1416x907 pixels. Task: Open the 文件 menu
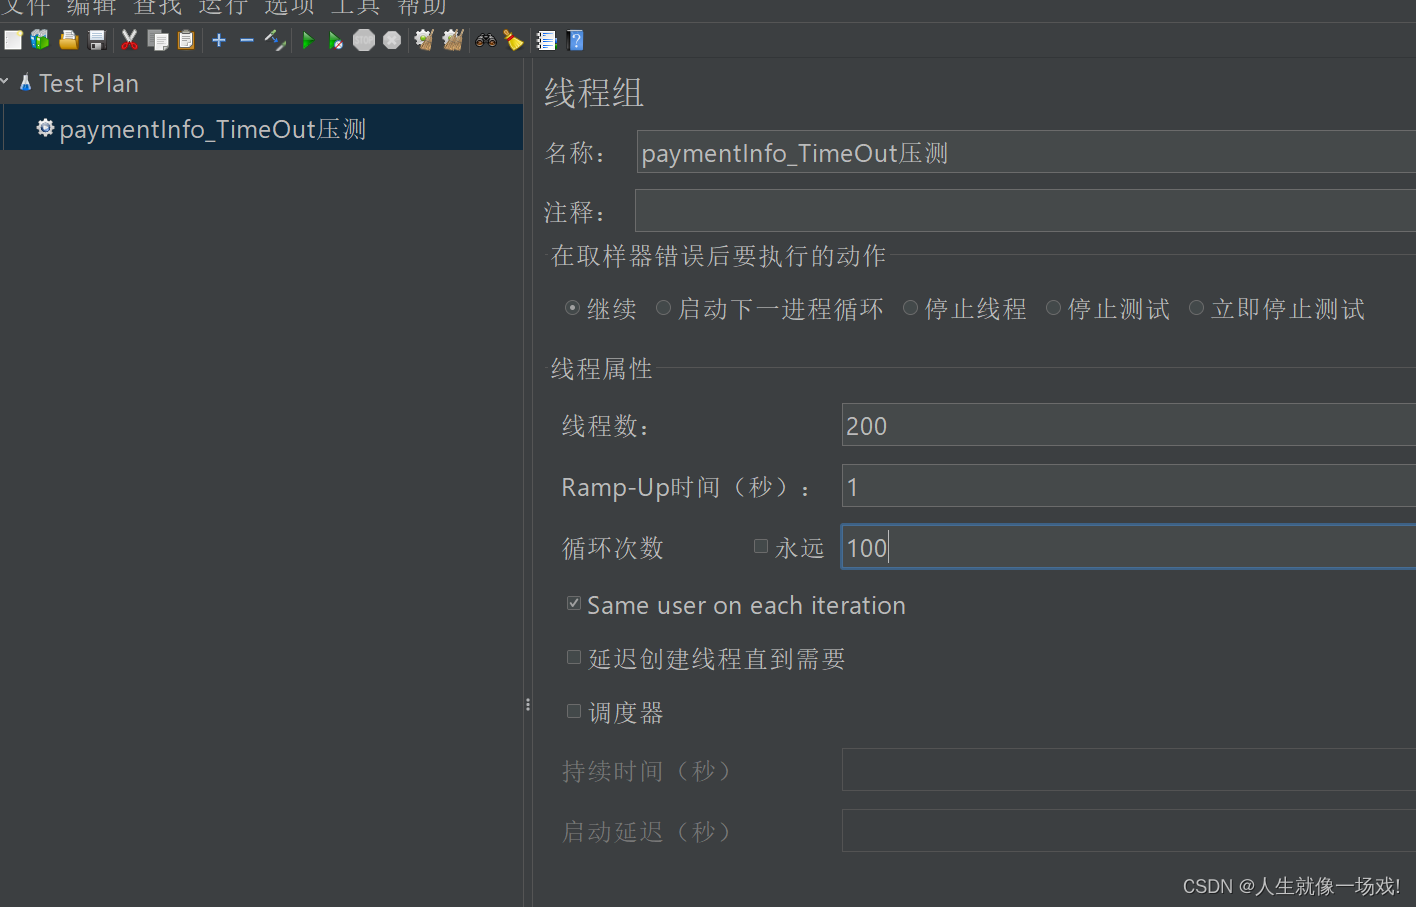[x=25, y=7]
